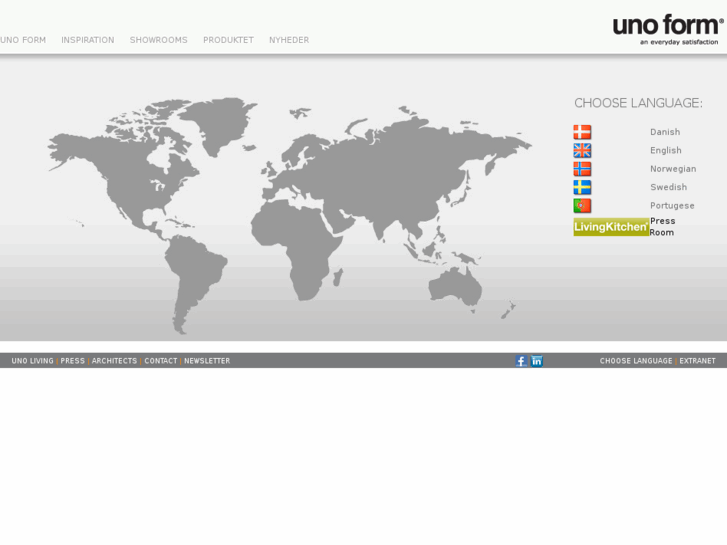Open the Facebook icon in footer

coord(521,361)
